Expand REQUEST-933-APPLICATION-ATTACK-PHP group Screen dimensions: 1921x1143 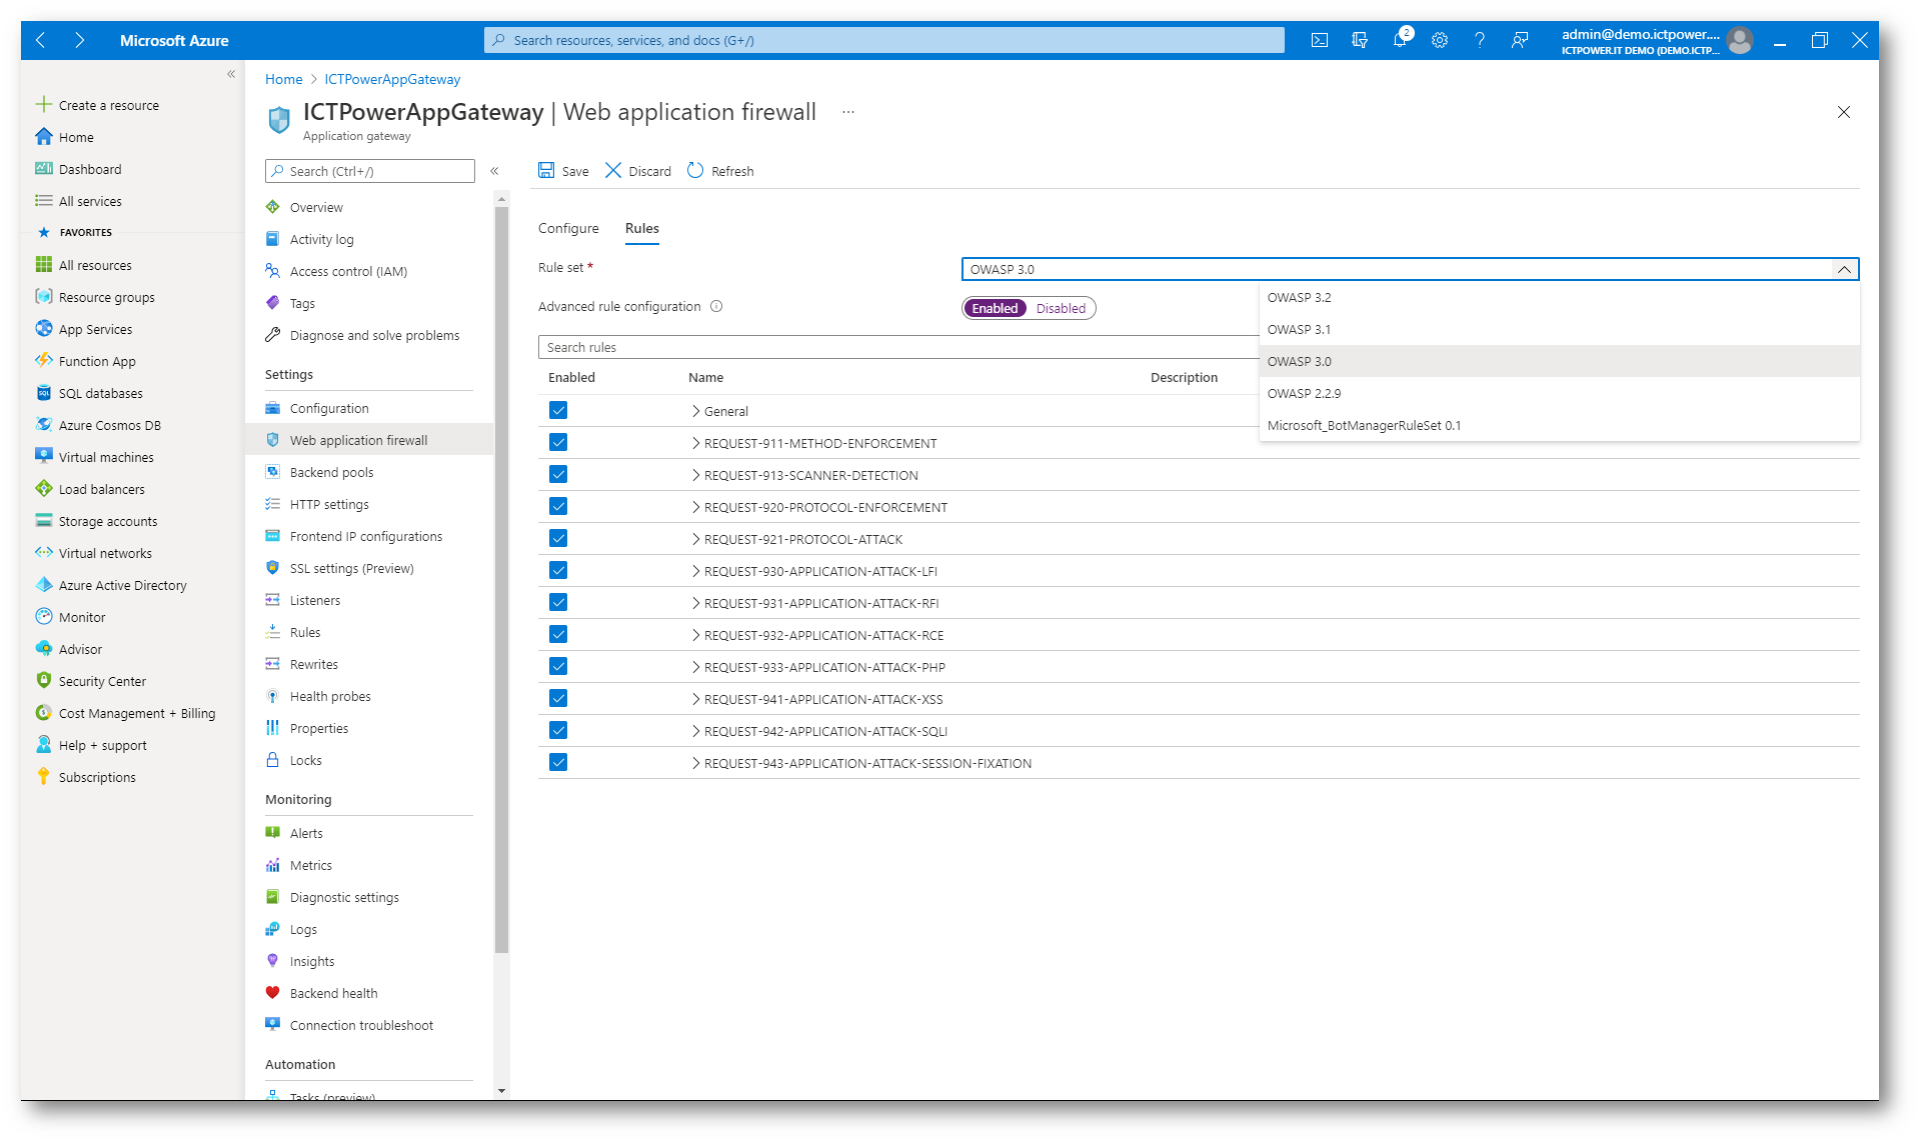click(695, 667)
